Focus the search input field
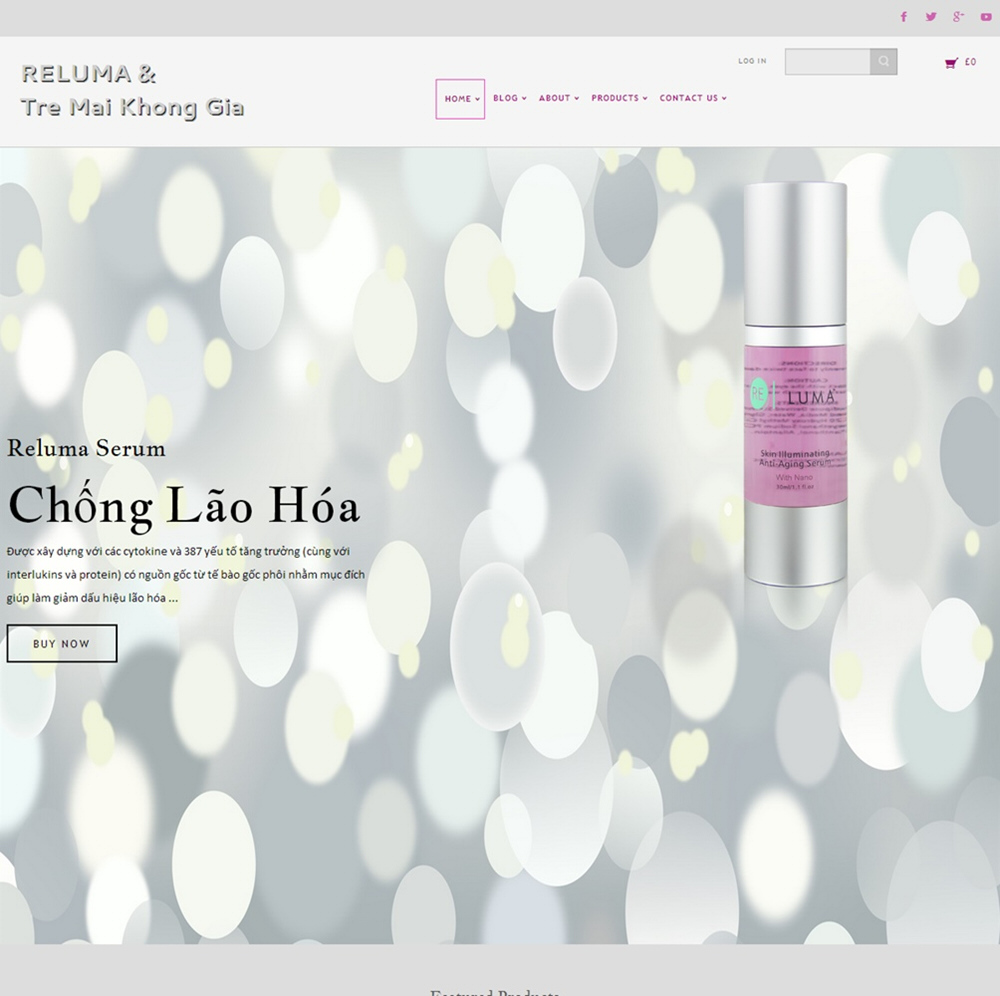The image size is (1000, 996). tap(827, 61)
